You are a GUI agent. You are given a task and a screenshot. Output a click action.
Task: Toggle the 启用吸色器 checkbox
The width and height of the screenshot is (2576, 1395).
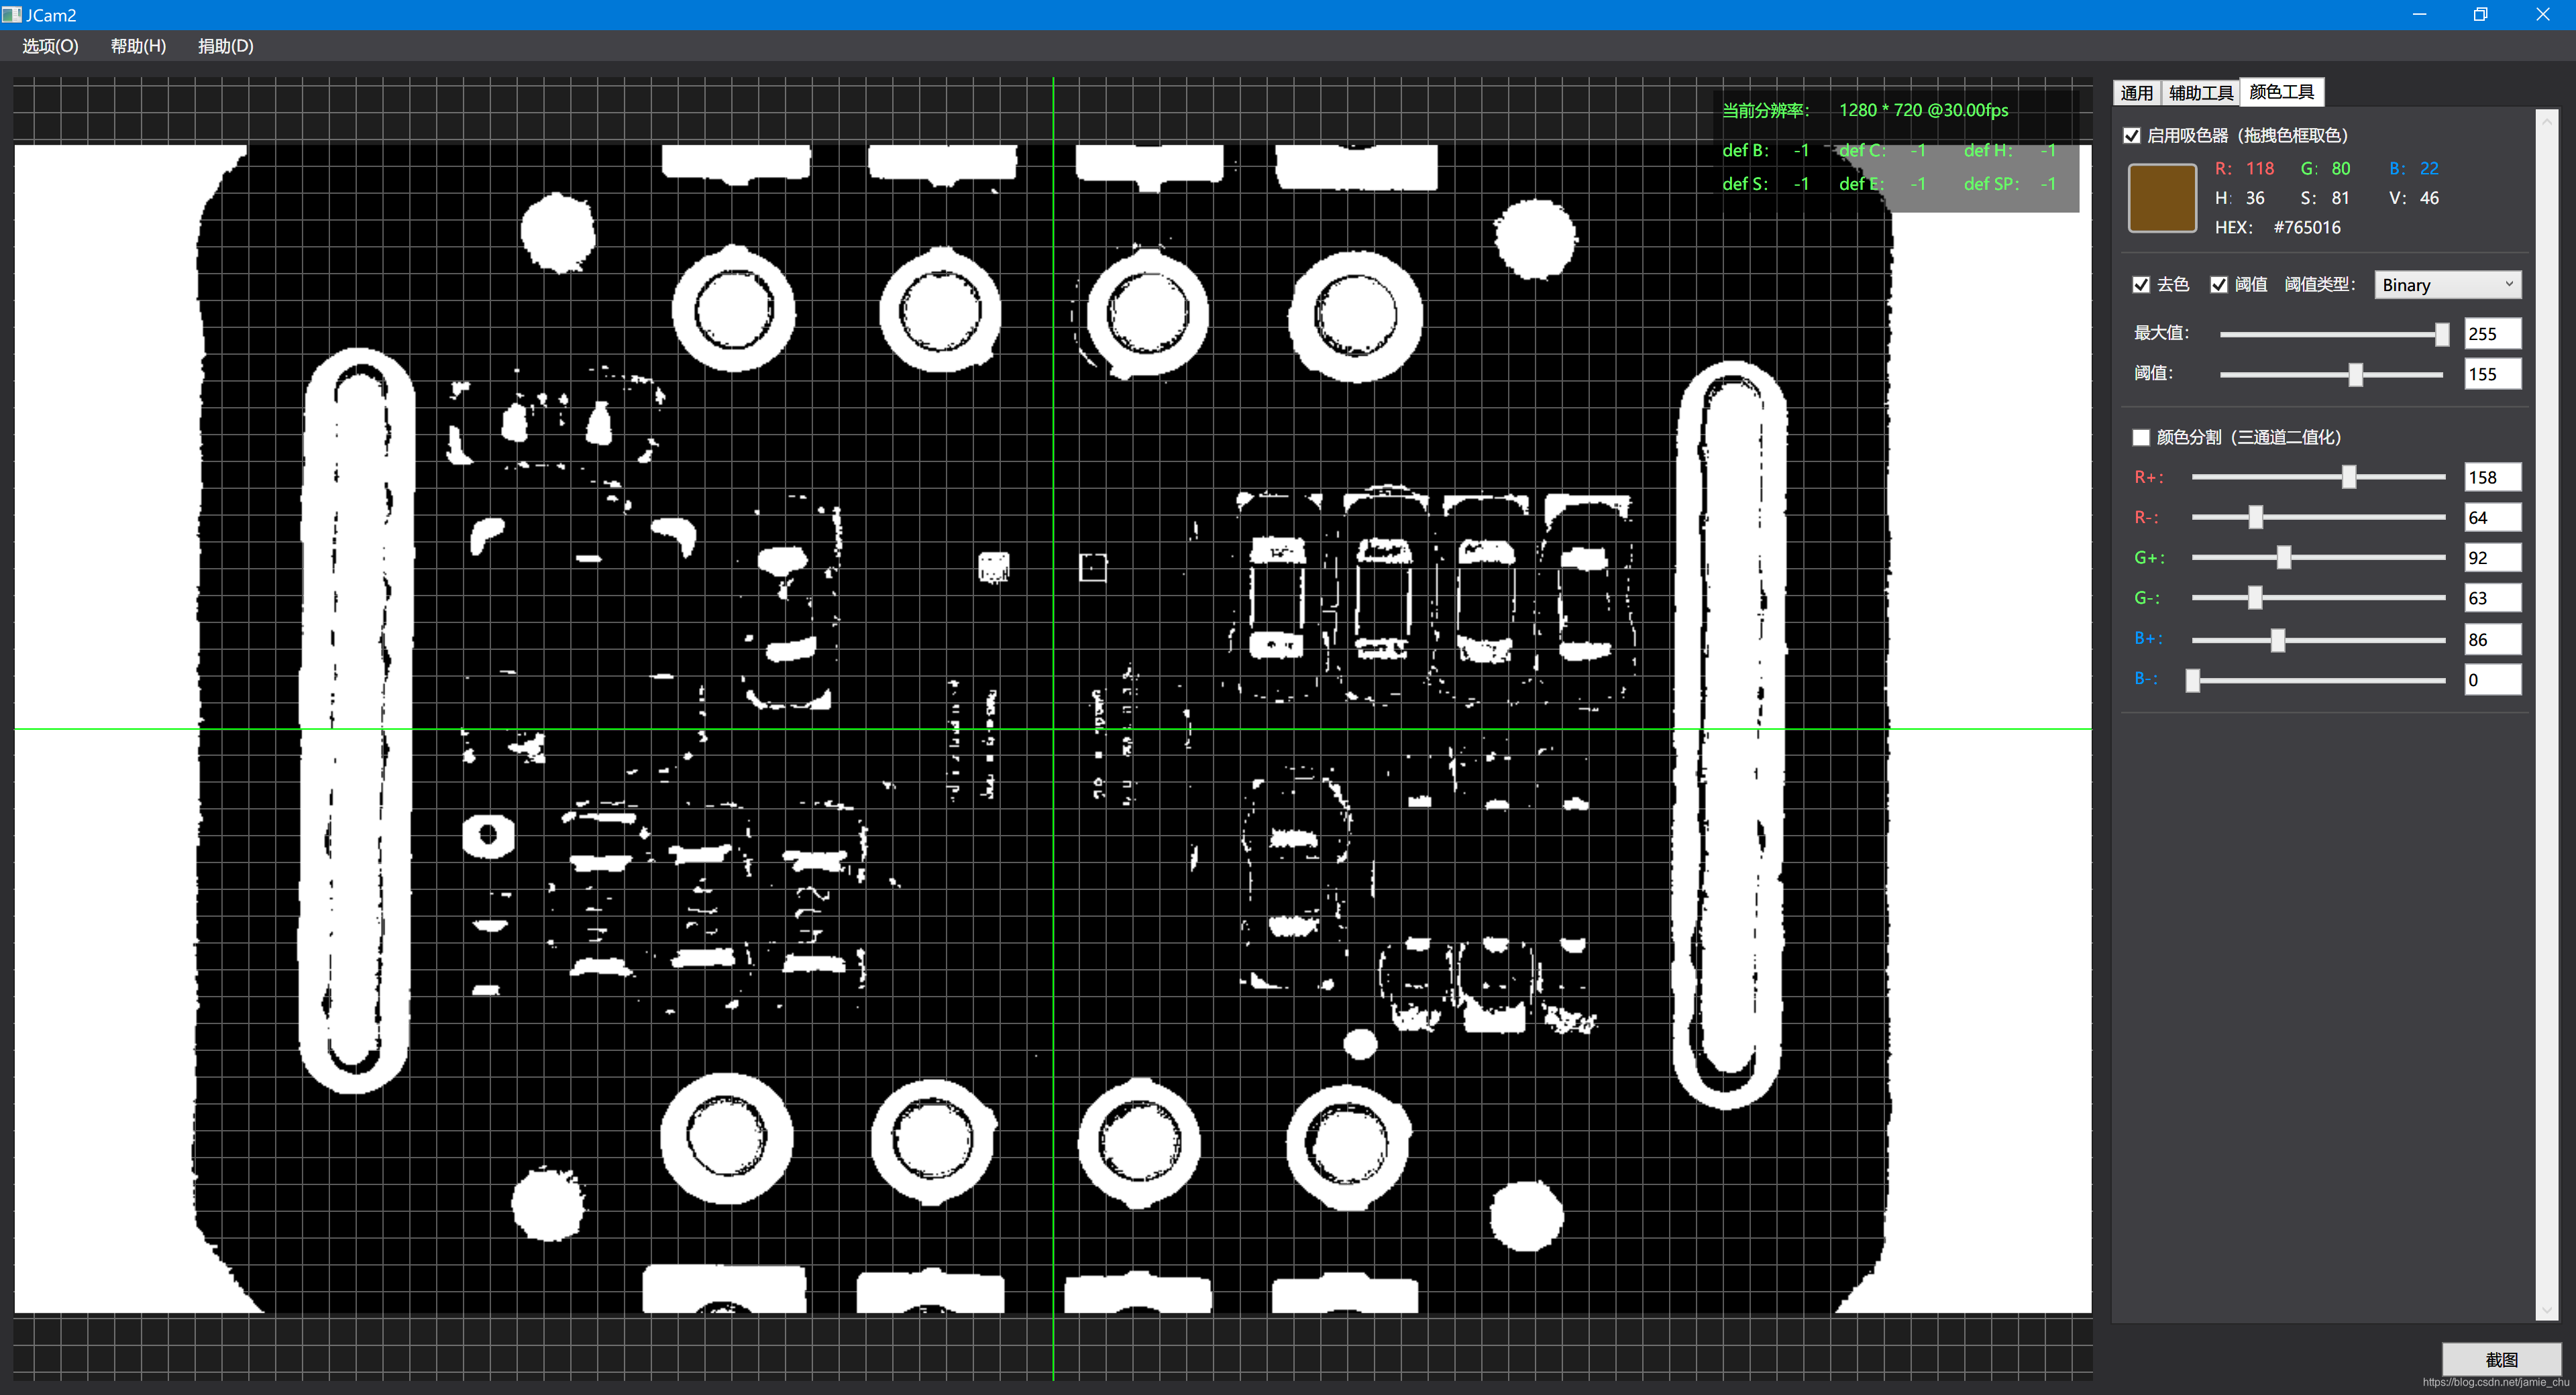pos(2132,136)
